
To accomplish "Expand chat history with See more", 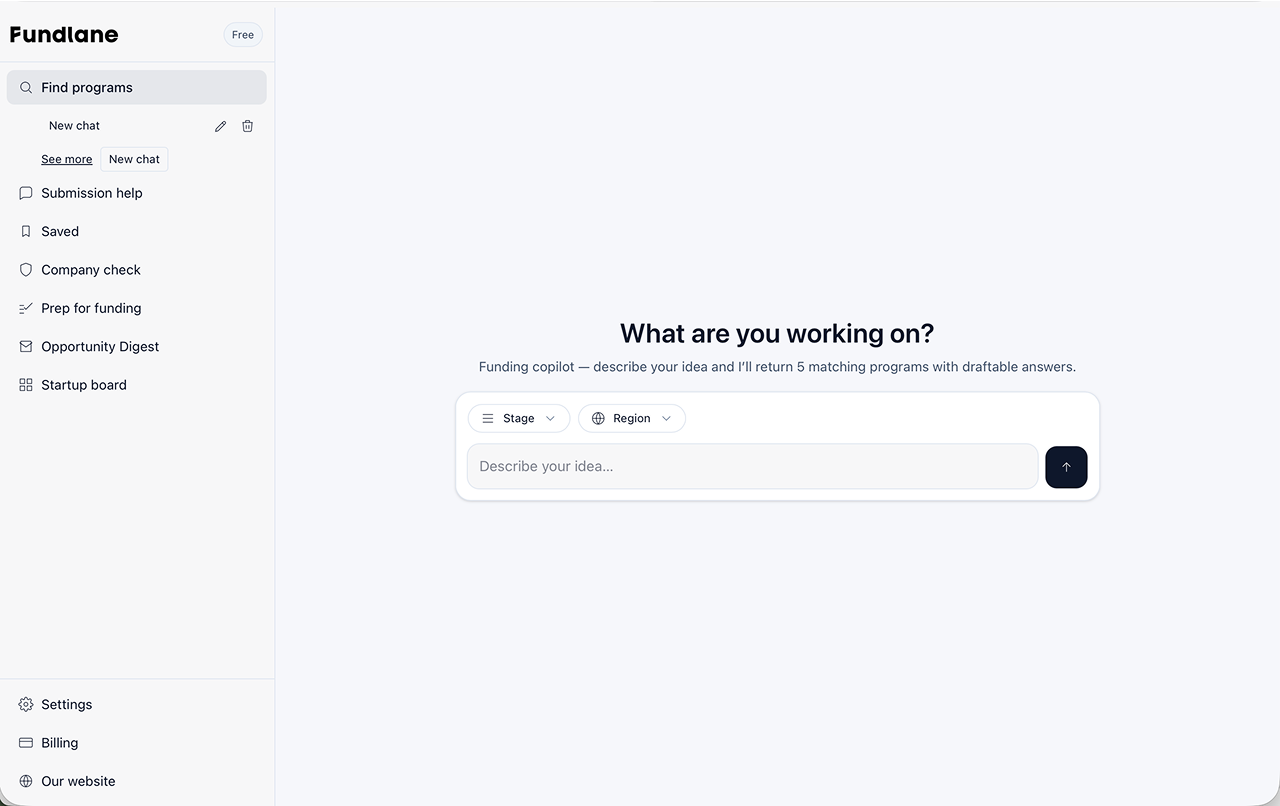I will pos(66,159).
